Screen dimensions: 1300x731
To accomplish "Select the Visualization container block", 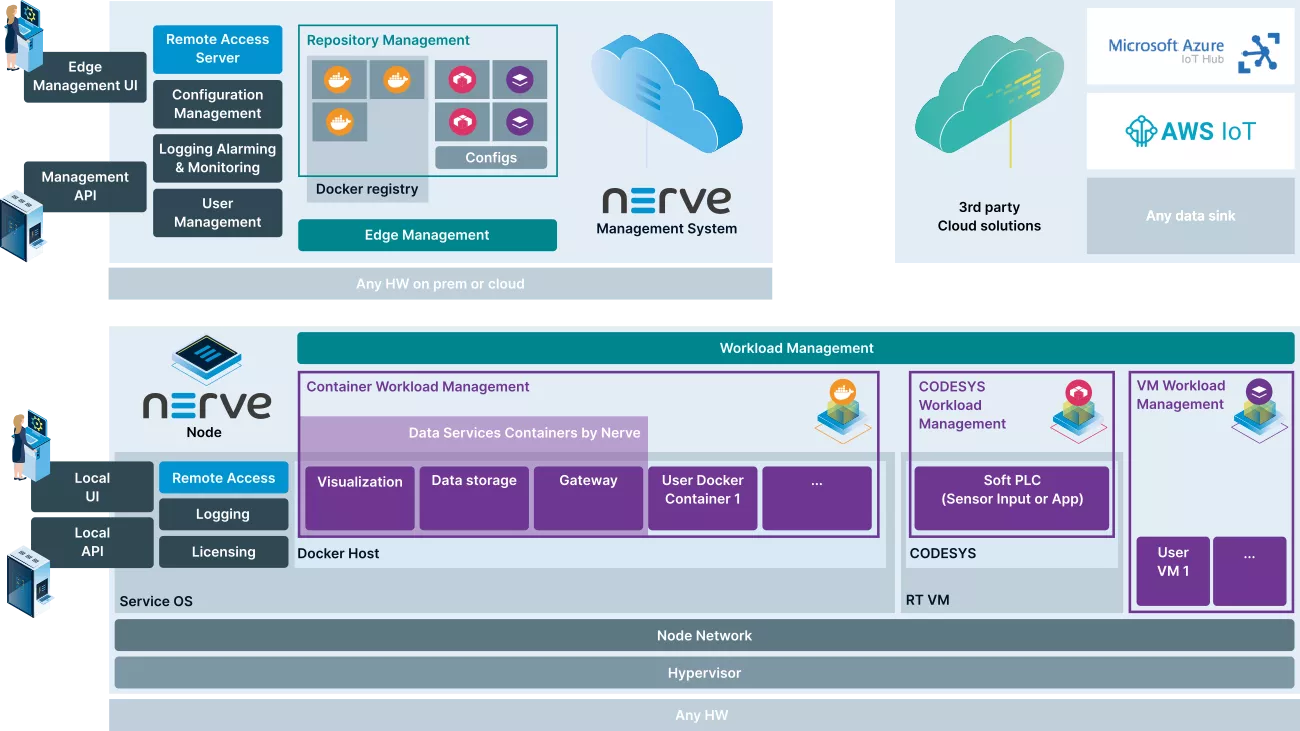I will click(360, 498).
